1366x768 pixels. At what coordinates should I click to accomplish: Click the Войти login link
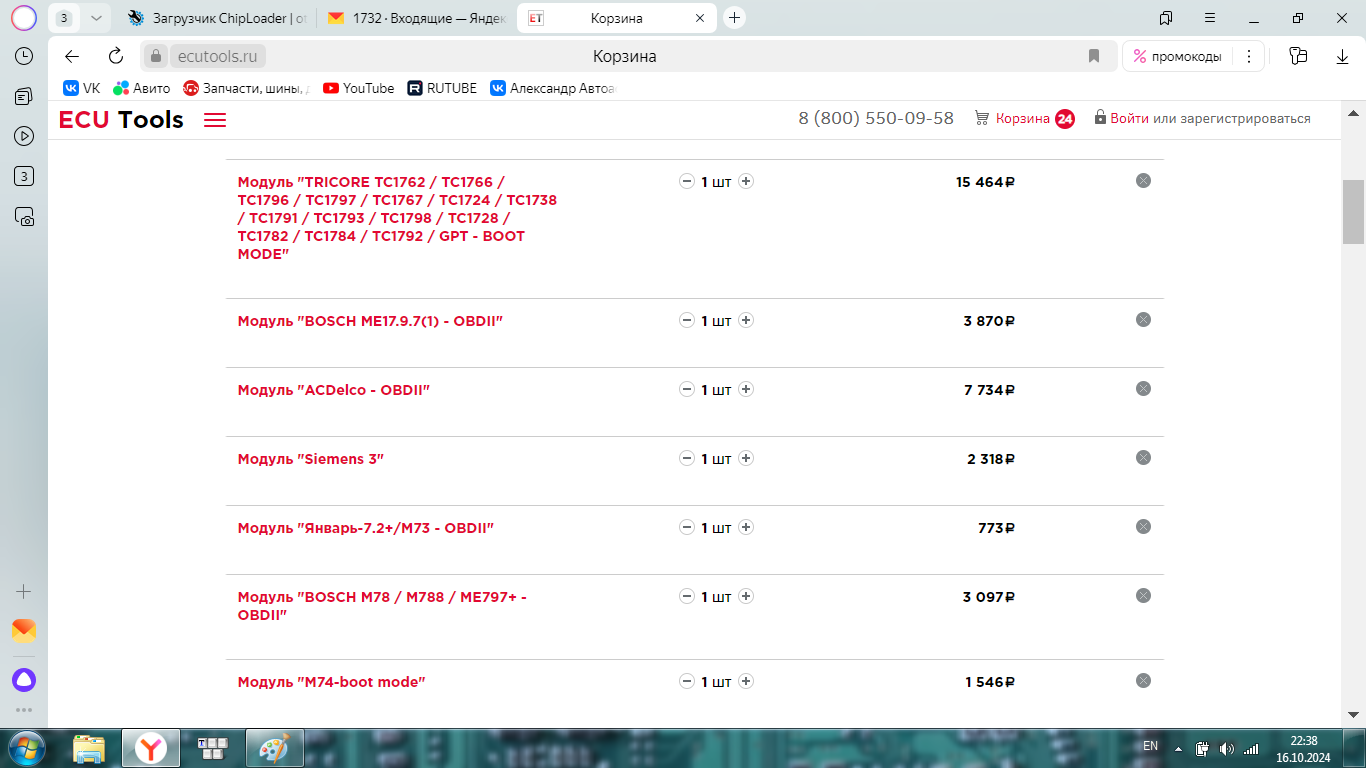(x=1129, y=119)
